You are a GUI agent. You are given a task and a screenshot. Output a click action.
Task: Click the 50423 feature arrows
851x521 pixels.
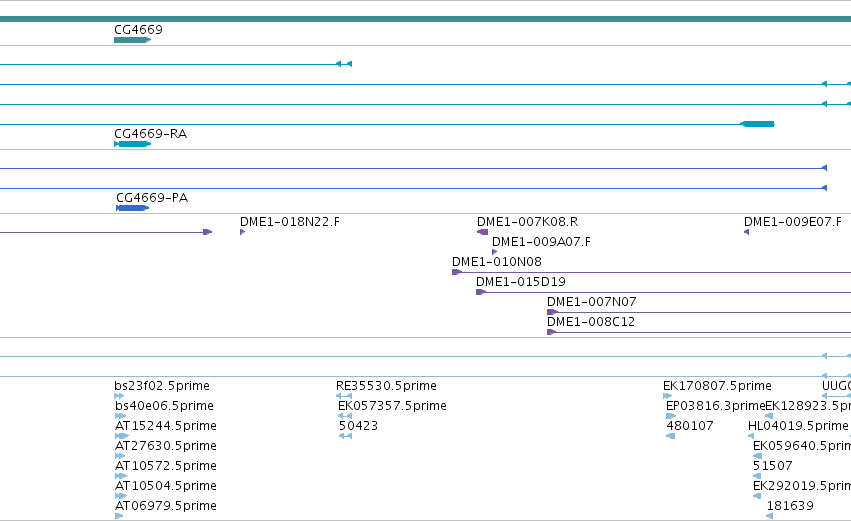click(345, 436)
